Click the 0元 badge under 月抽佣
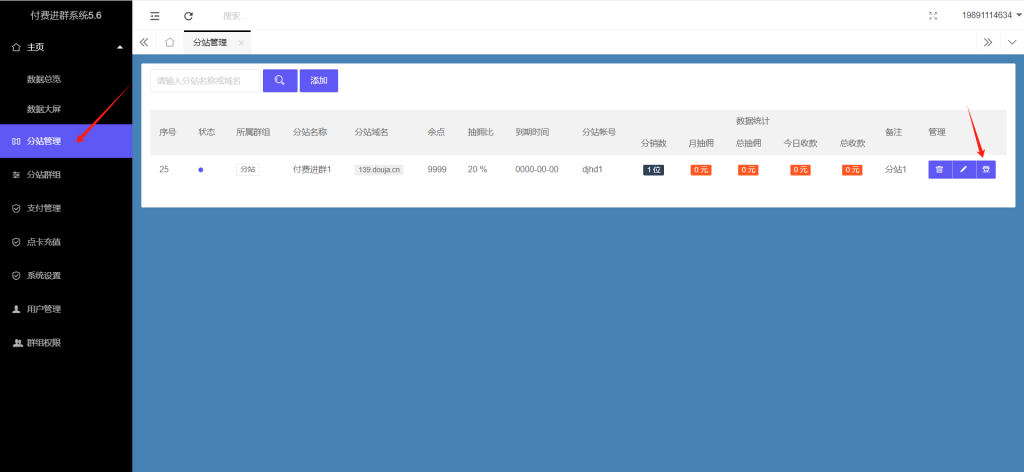Screen dimensions: 1024x472 point(701,170)
